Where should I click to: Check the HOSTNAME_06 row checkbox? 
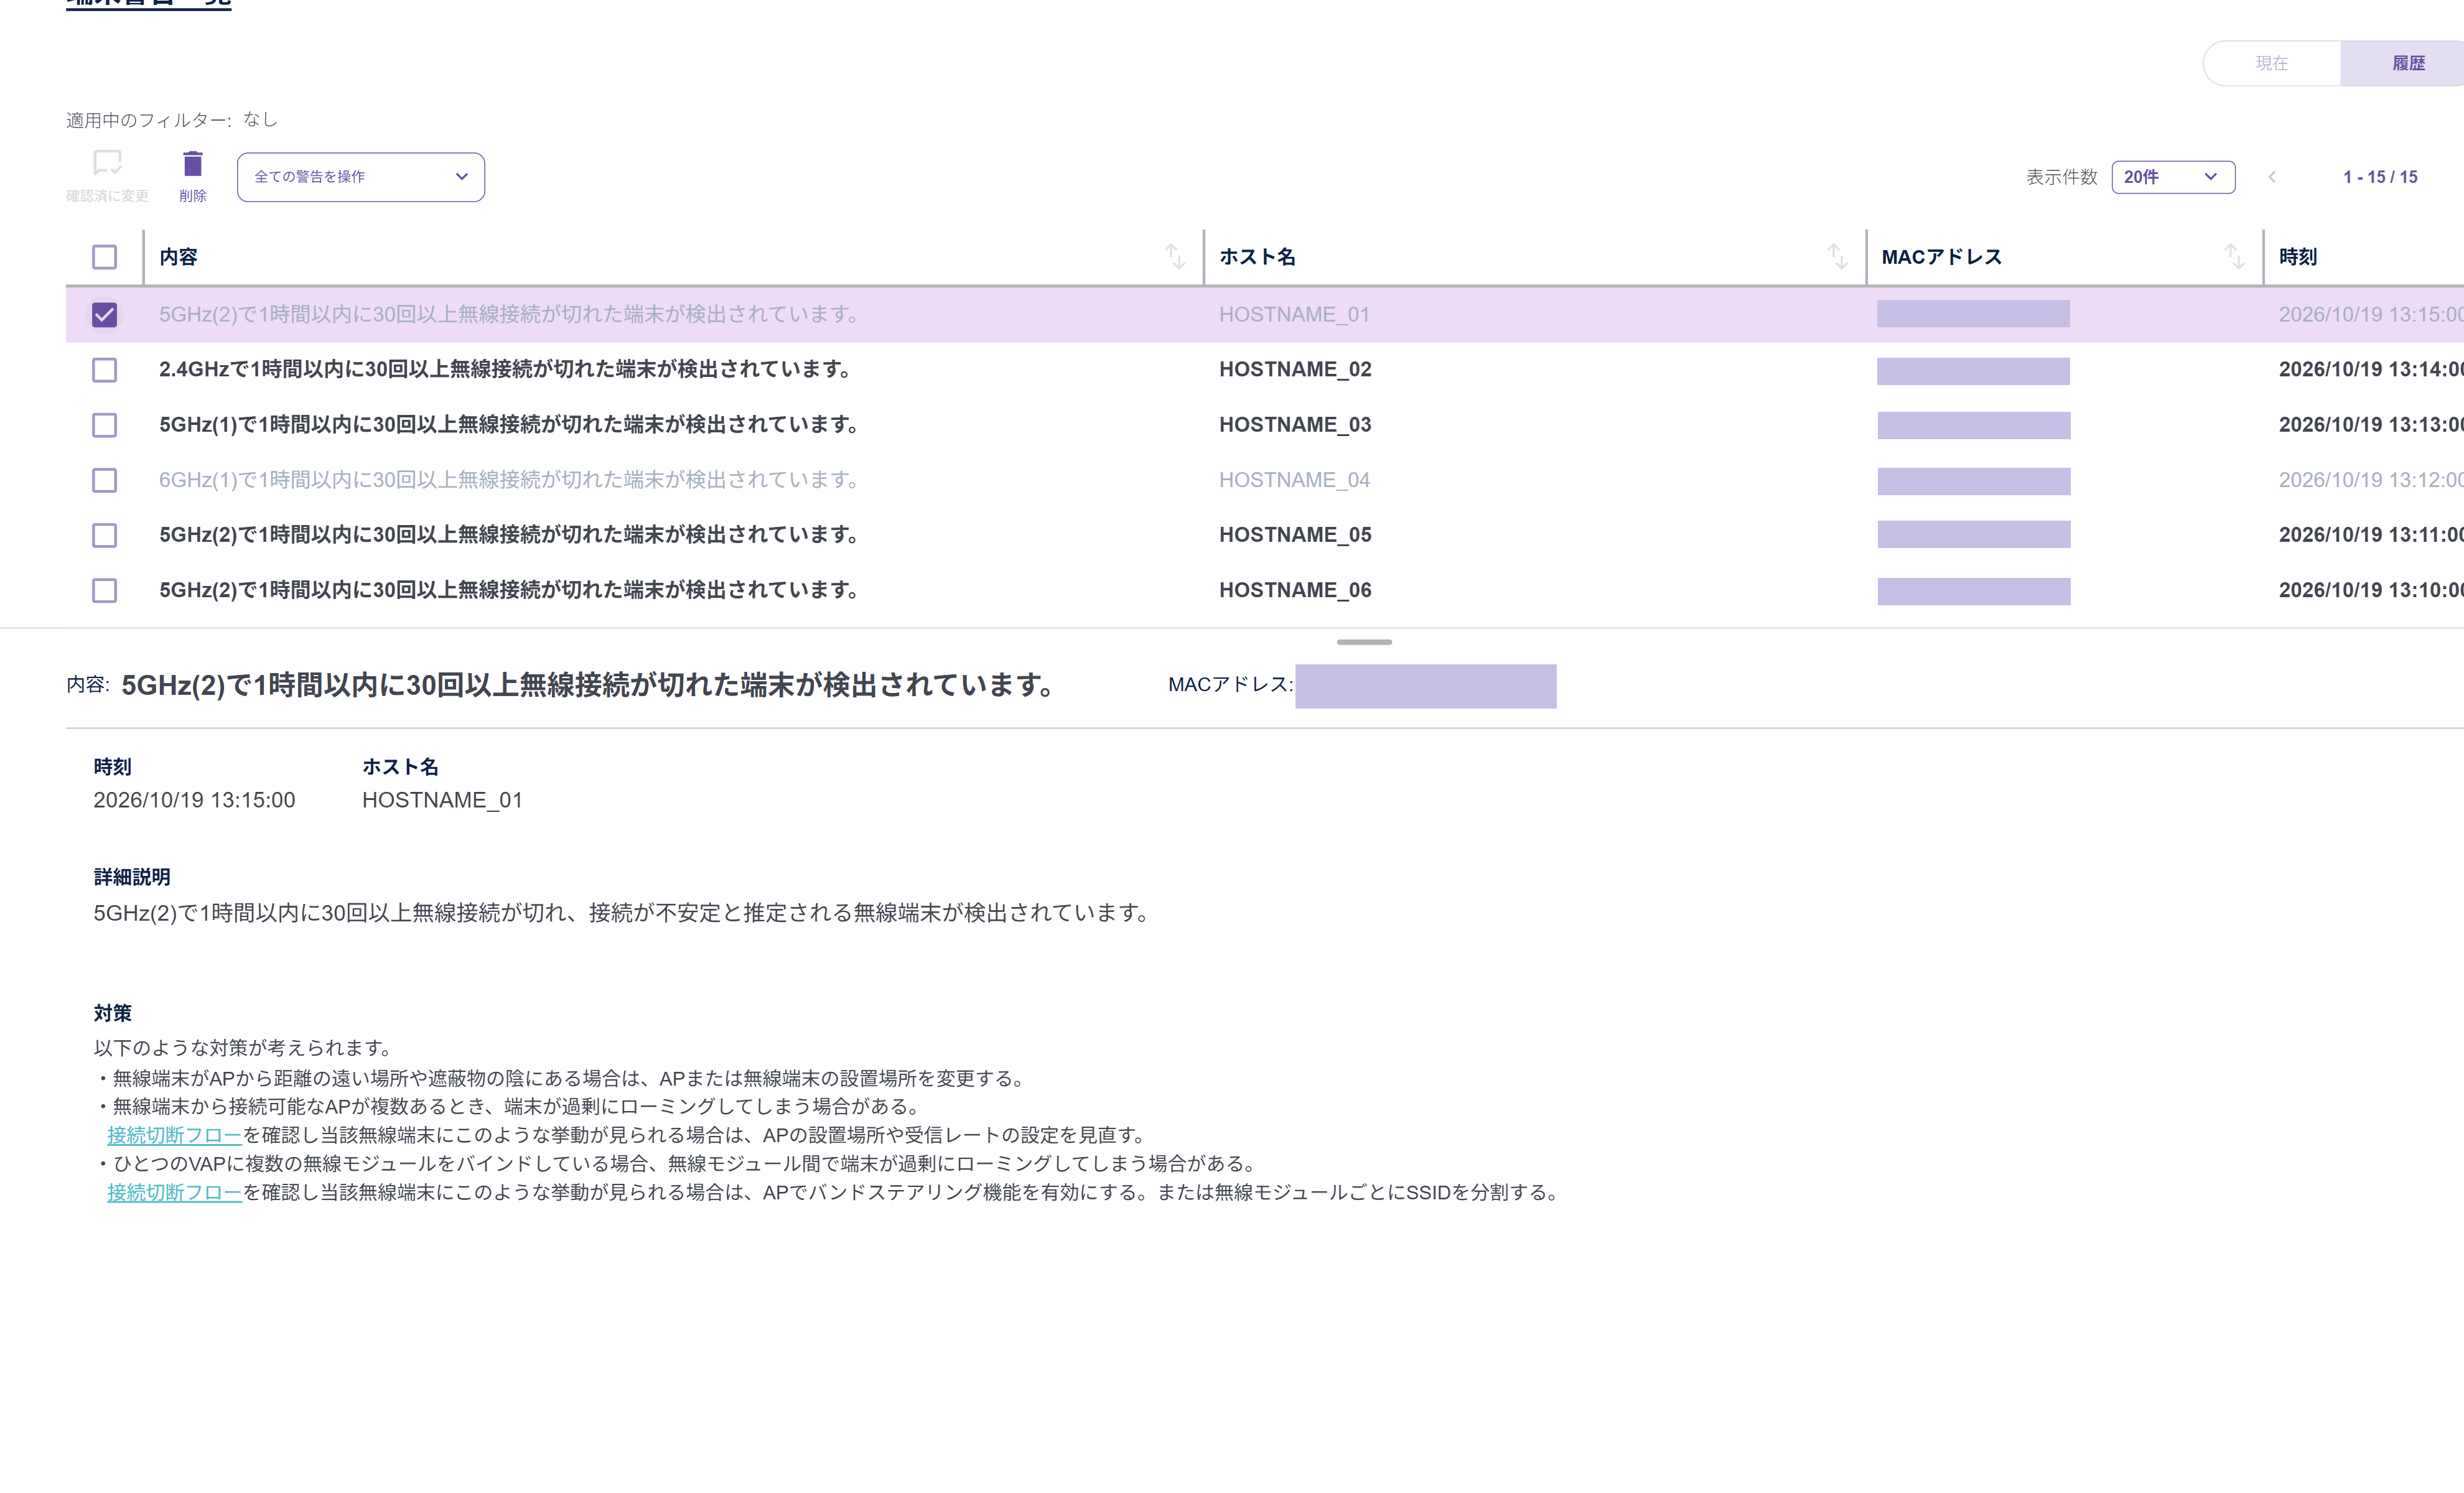click(x=104, y=590)
